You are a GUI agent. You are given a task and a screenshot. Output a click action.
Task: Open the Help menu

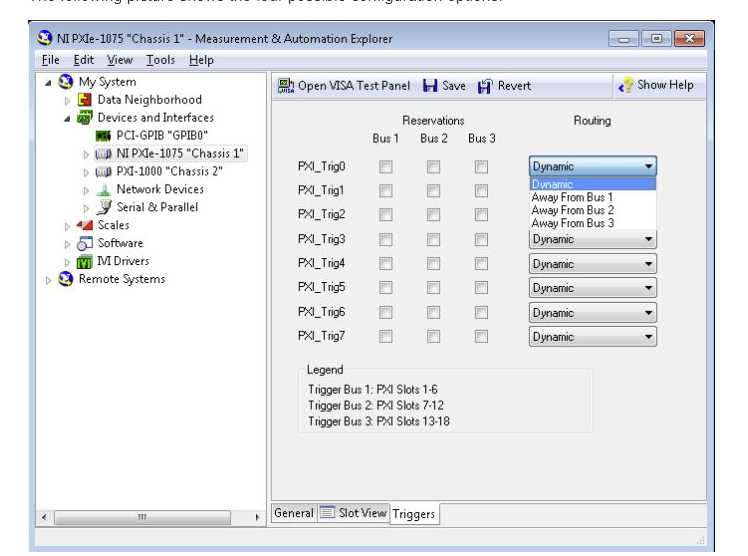coord(201,60)
